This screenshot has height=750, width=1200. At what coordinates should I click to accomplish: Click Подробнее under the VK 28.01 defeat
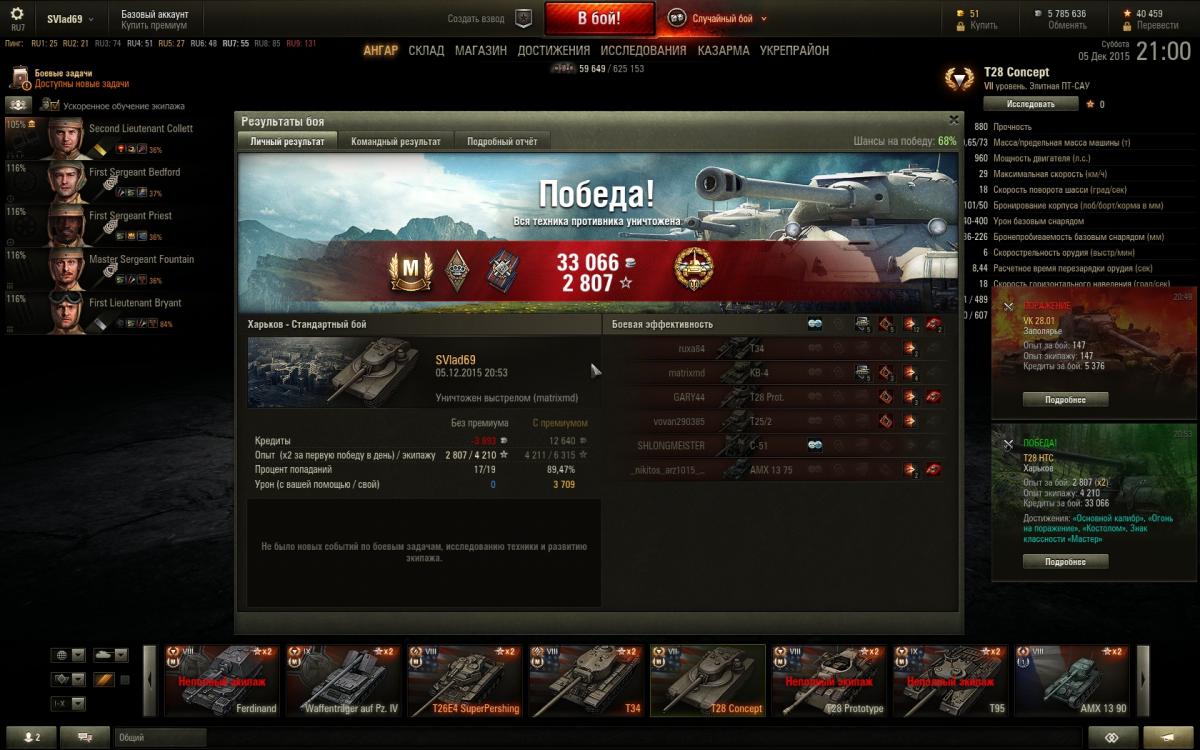pos(1065,399)
